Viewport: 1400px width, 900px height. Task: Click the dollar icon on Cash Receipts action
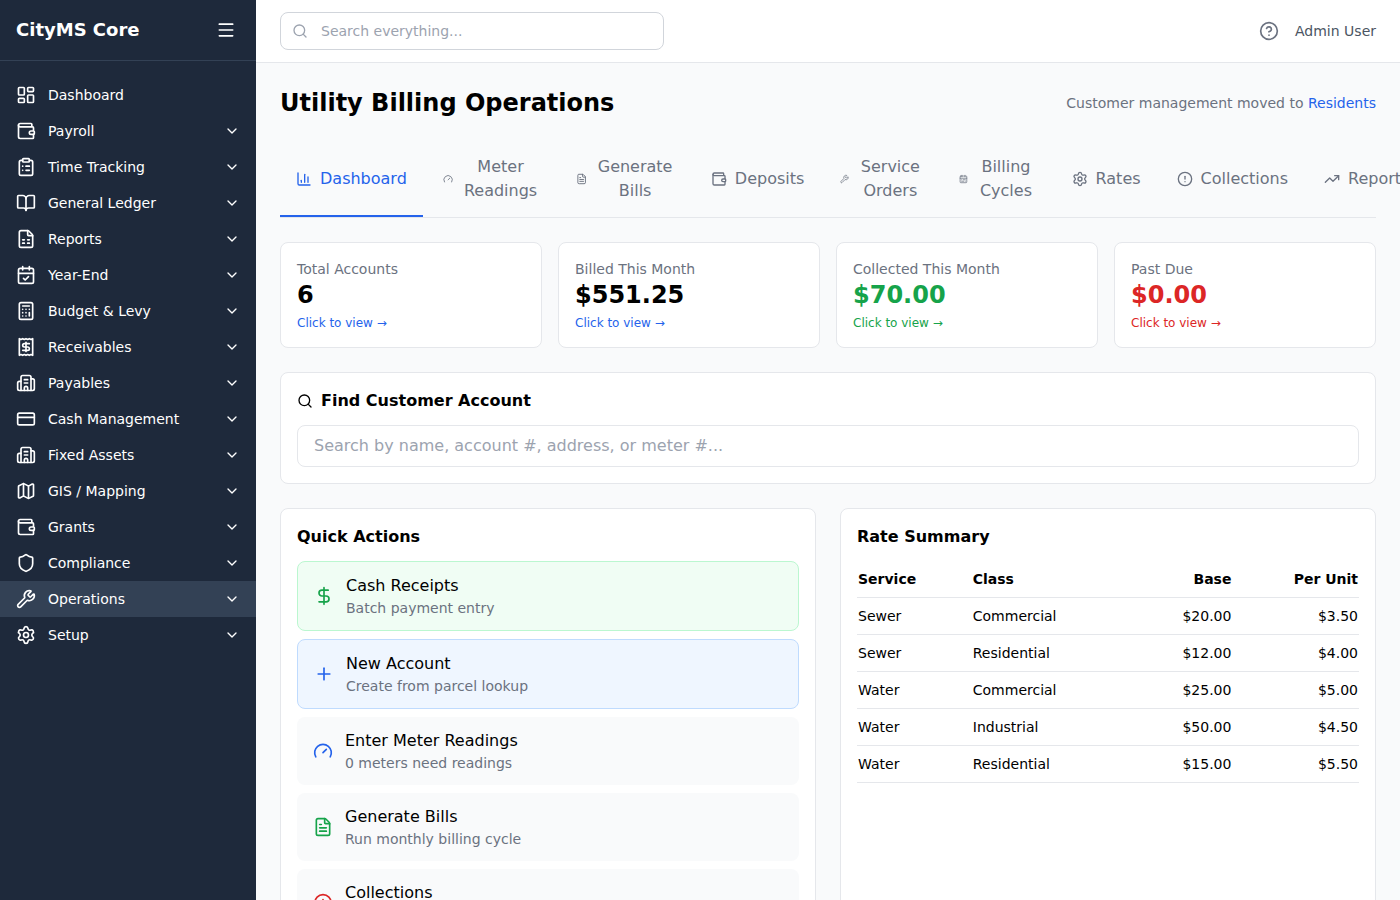coord(322,595)
